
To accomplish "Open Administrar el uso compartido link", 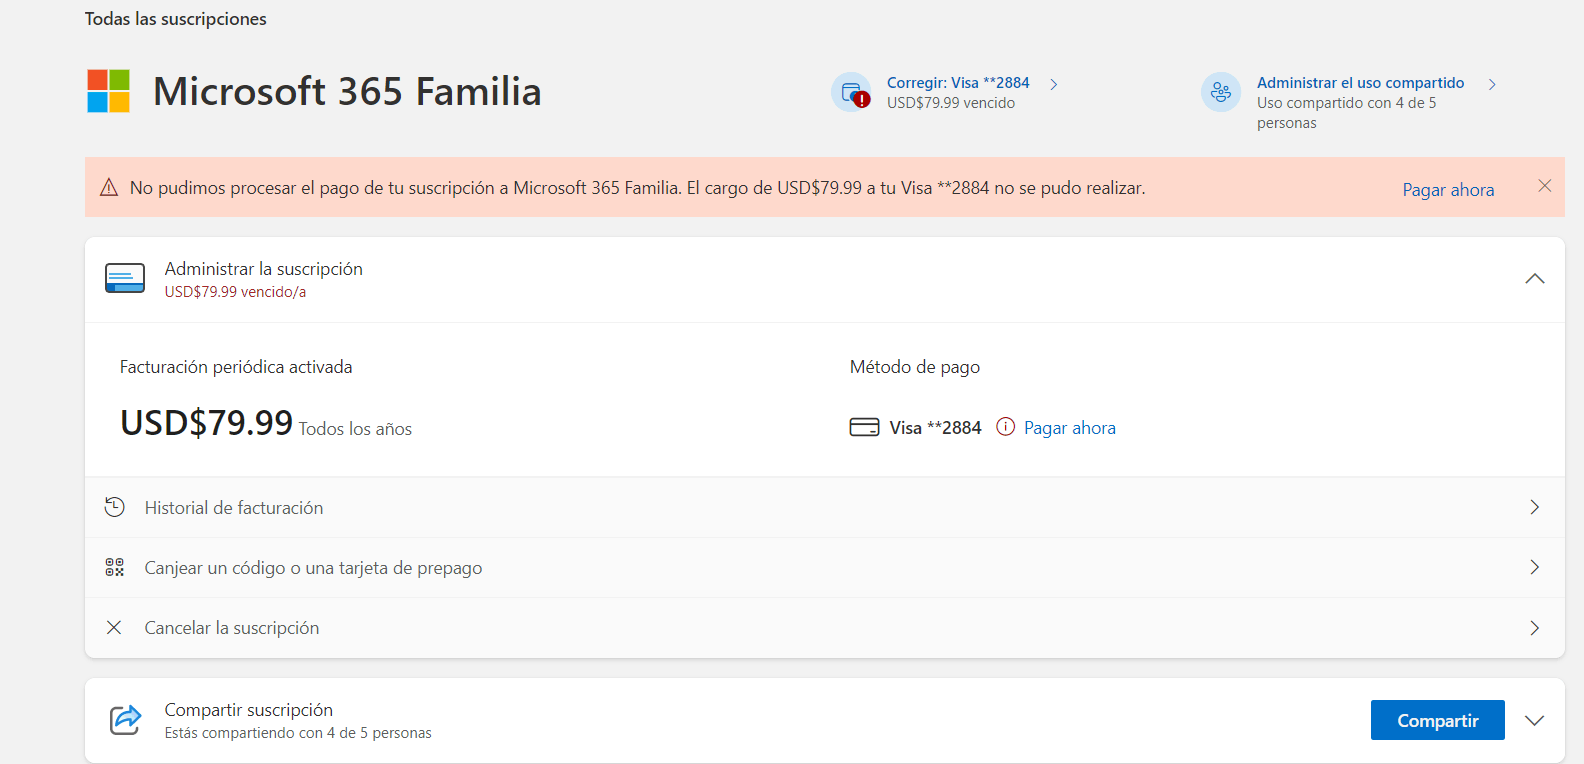I will (1360, 83).
